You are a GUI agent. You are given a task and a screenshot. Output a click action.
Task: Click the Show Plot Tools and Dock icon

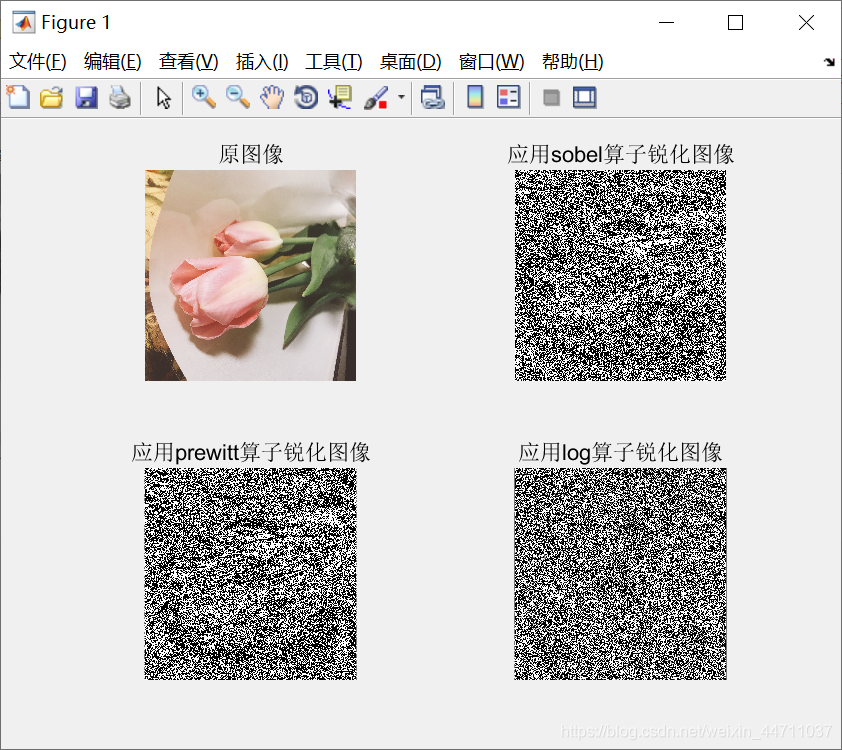(x=585, y=98)
